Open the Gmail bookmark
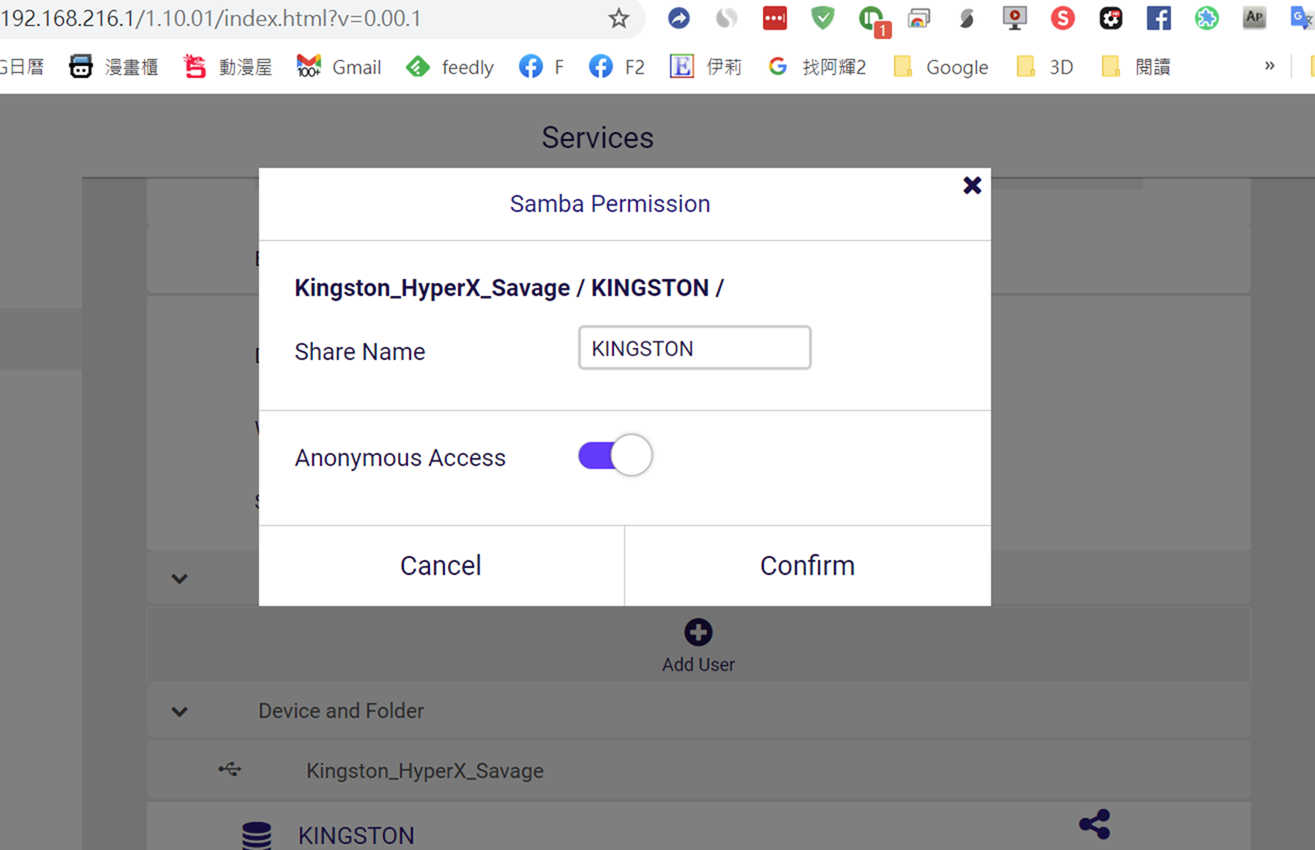The image size is (1315, 850). (x=339, y=67)
